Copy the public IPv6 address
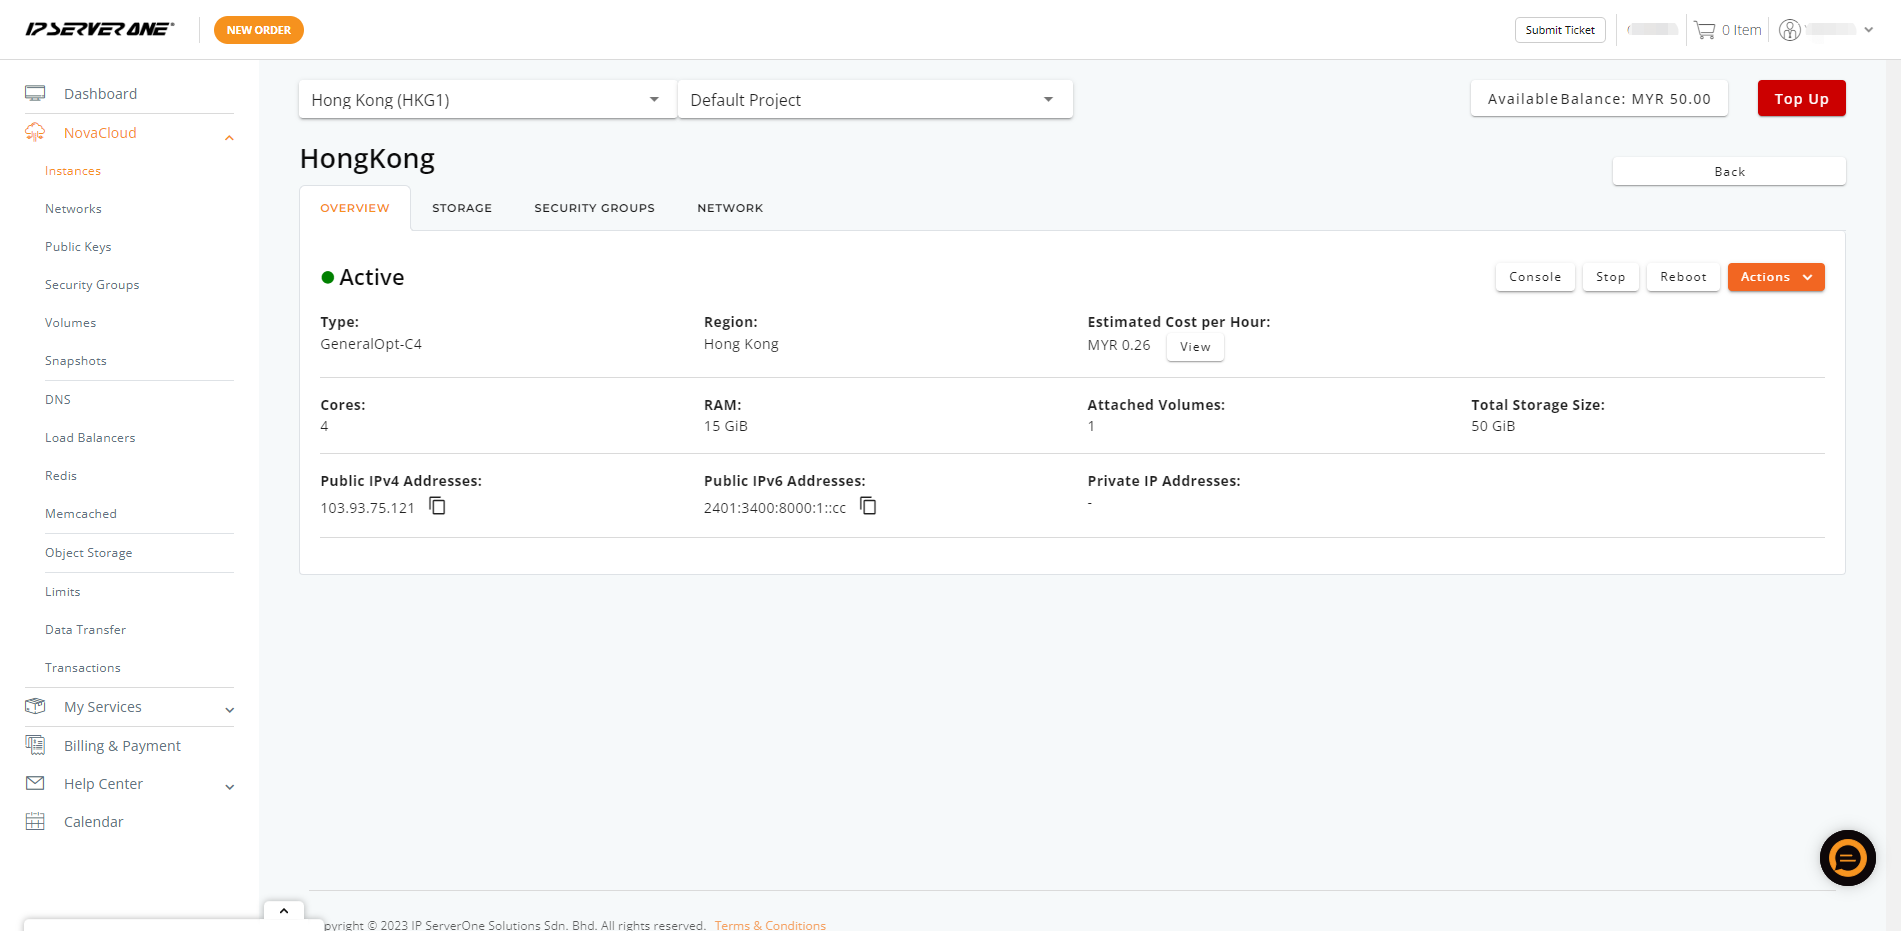Screen dimensions: 1901x931 click(868, 506)
